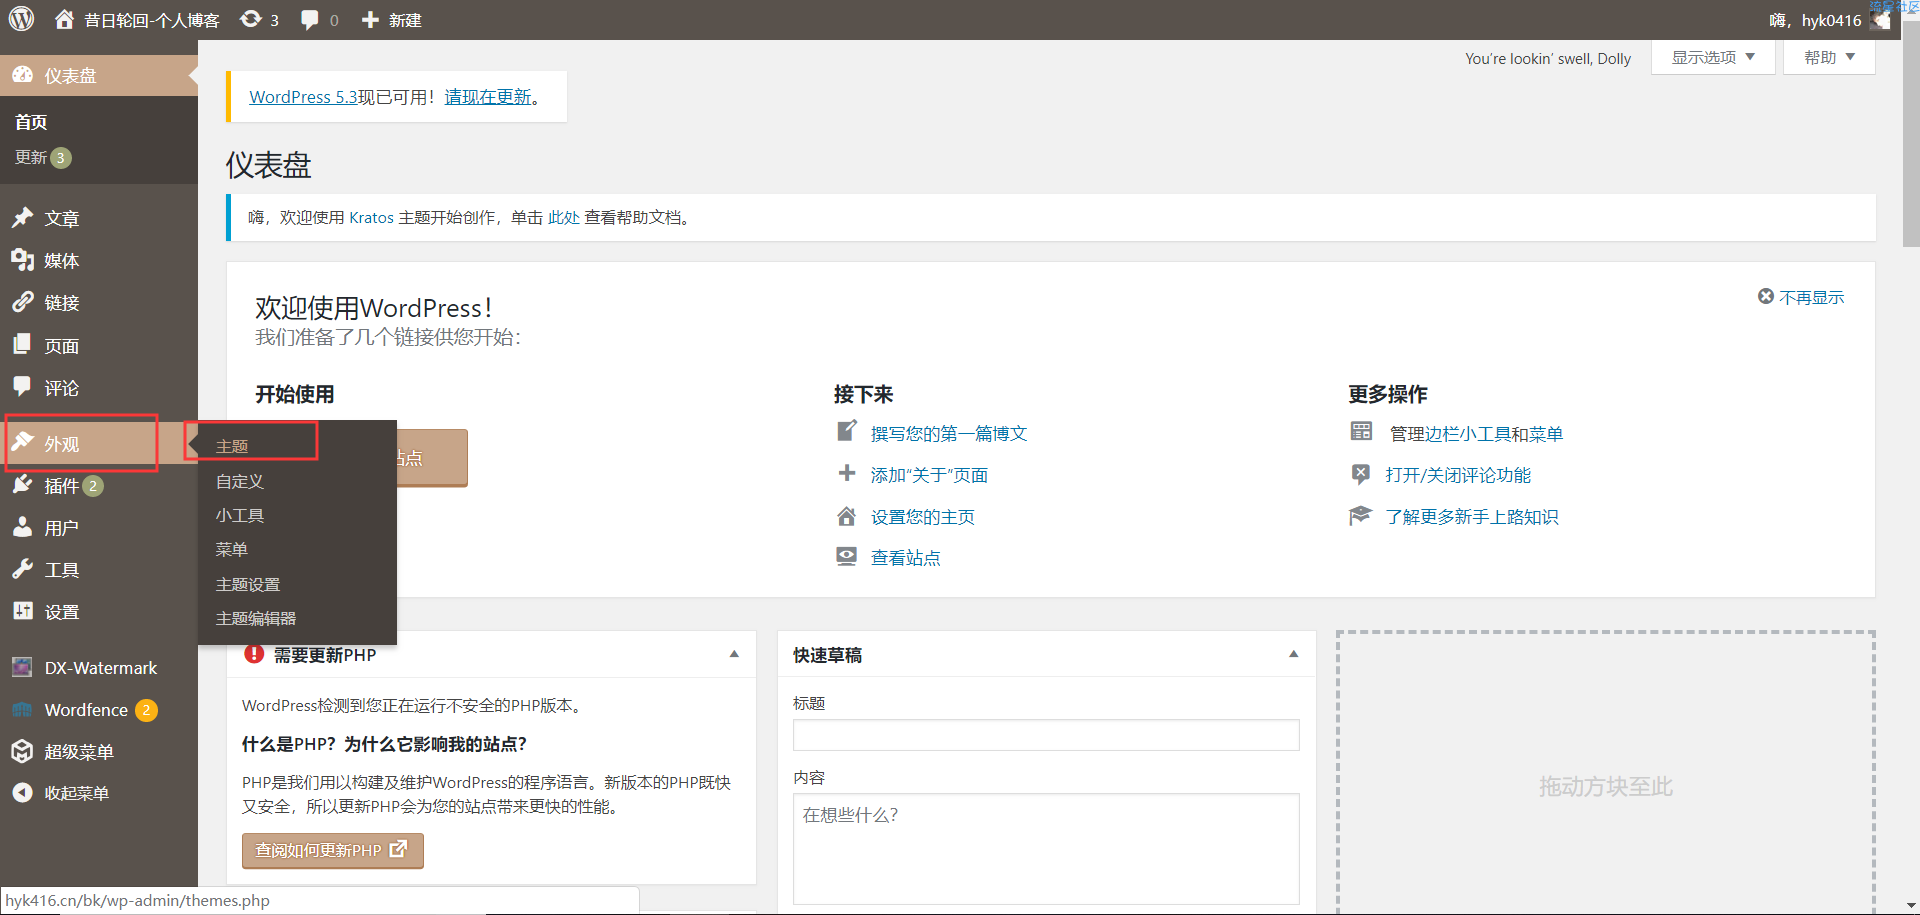Open the 昔日轮回-个人博客 site name link
Screen dimensions: 1920x915
(151, 20)
